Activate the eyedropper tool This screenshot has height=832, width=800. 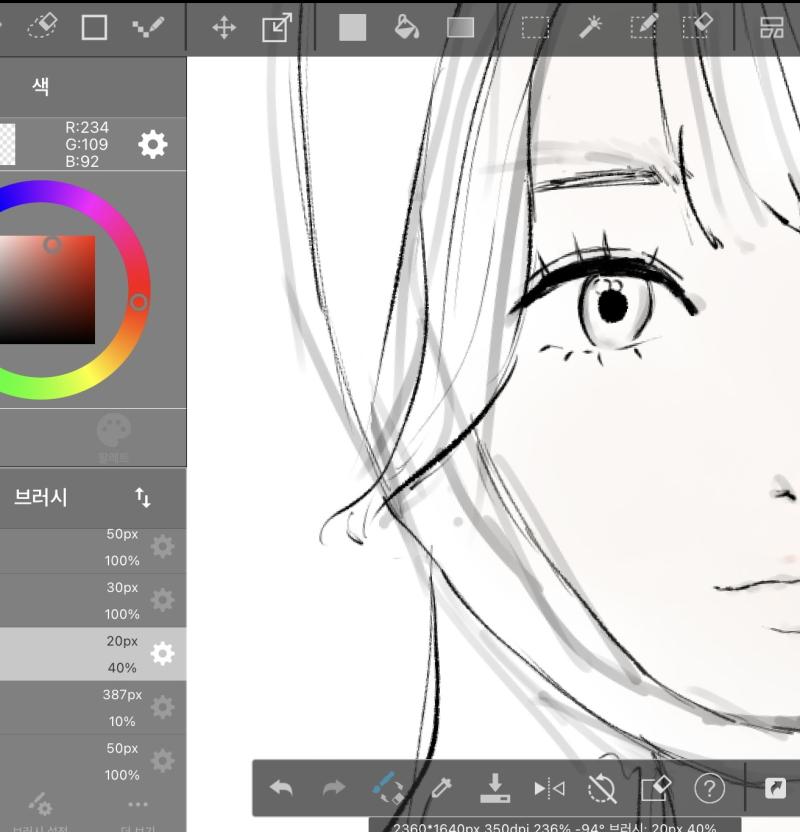(441, 788)
